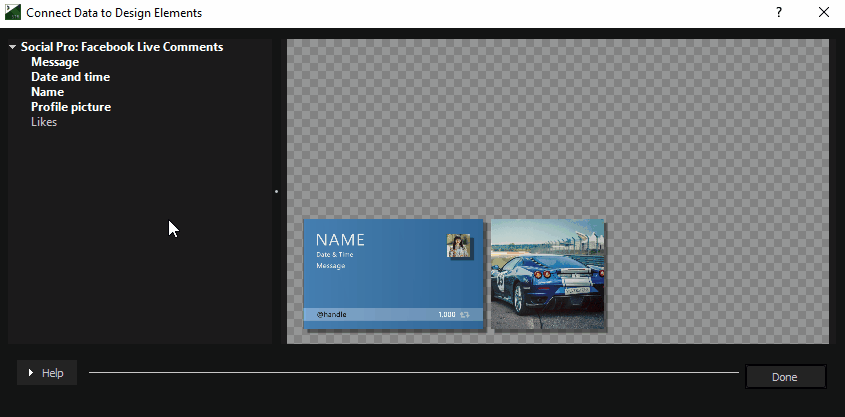
Task: Click the 1,000 count on the card
Action: pyautogui.click(x=446, y=314)
